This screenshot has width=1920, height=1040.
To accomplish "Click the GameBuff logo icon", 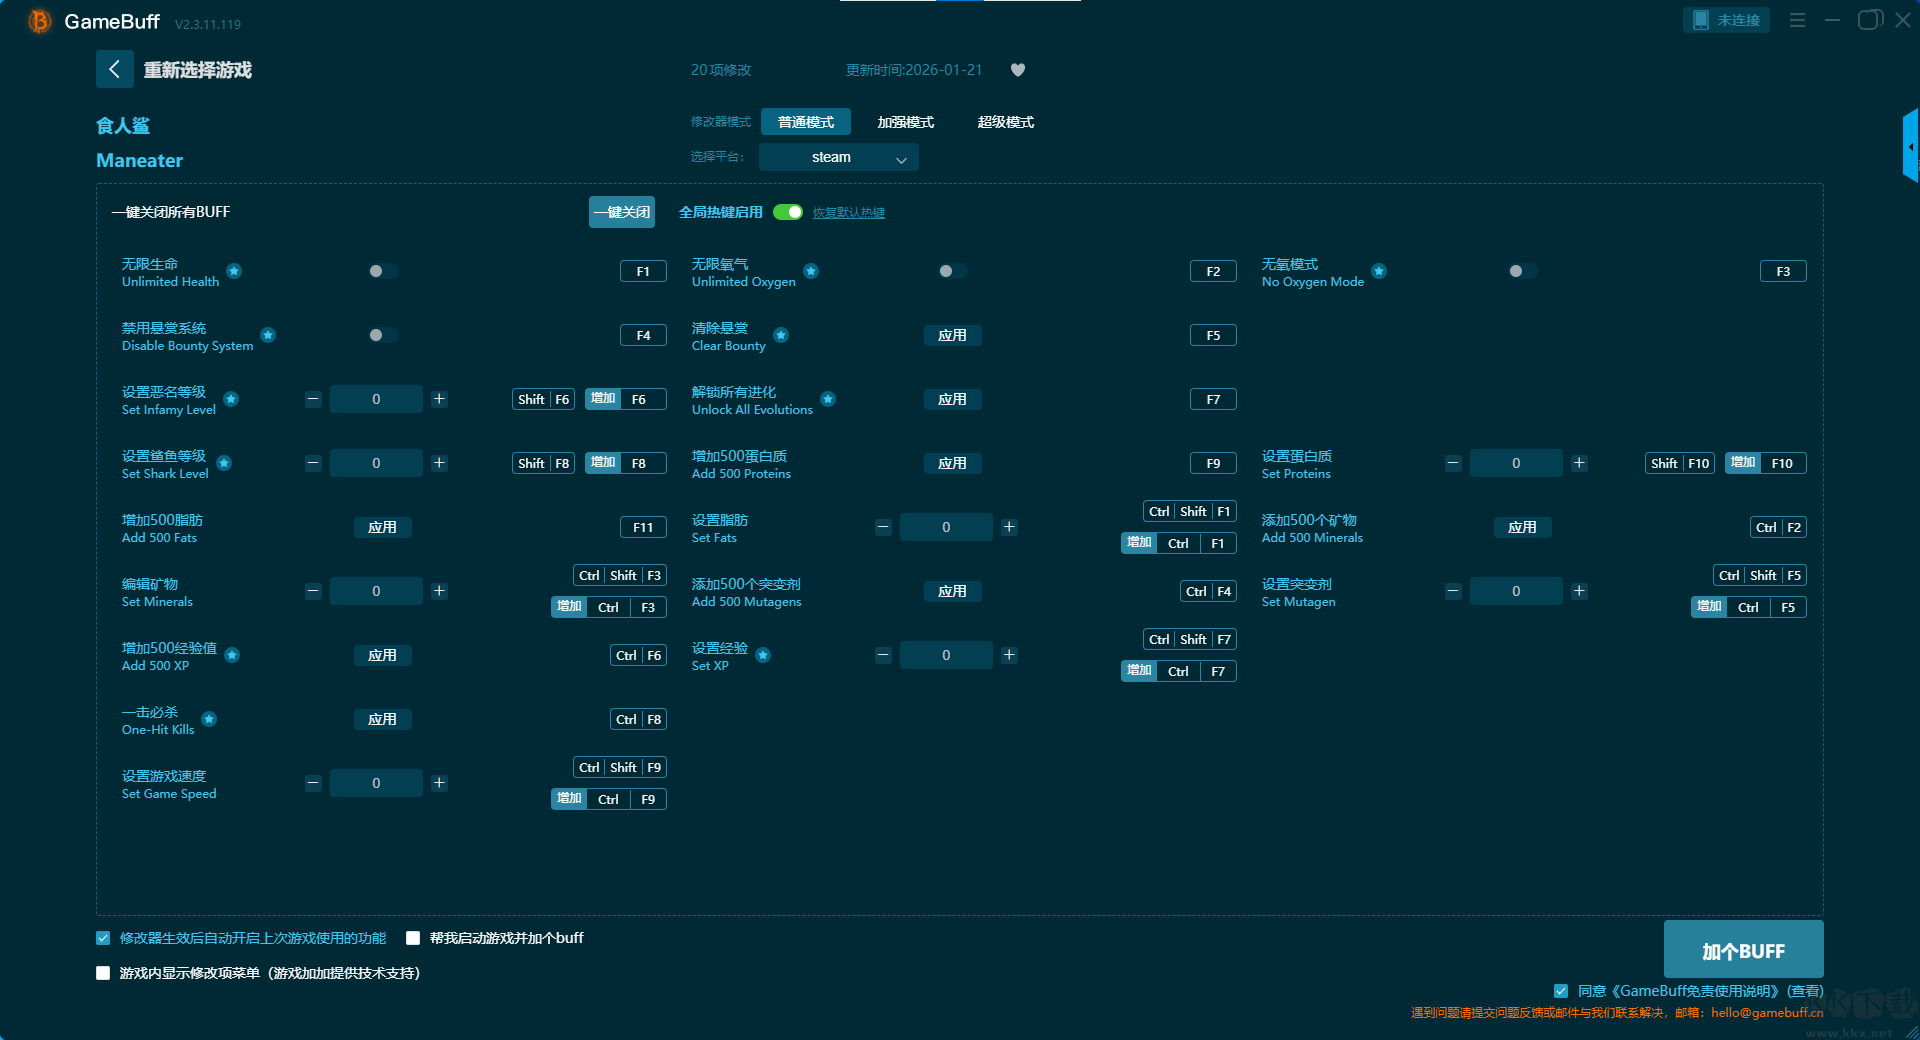I will [40, 21].
